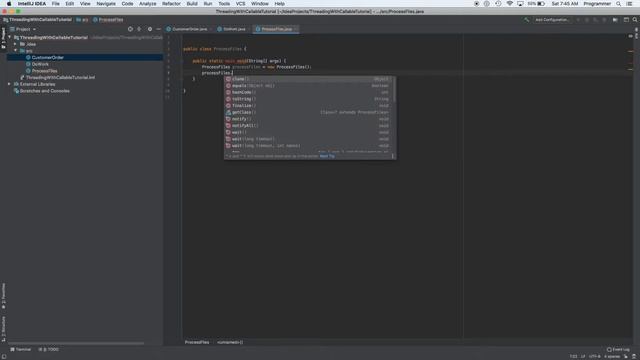Click ThreadingWithCallableTutorial breadcrumb in navigation bar

[37, 20]
